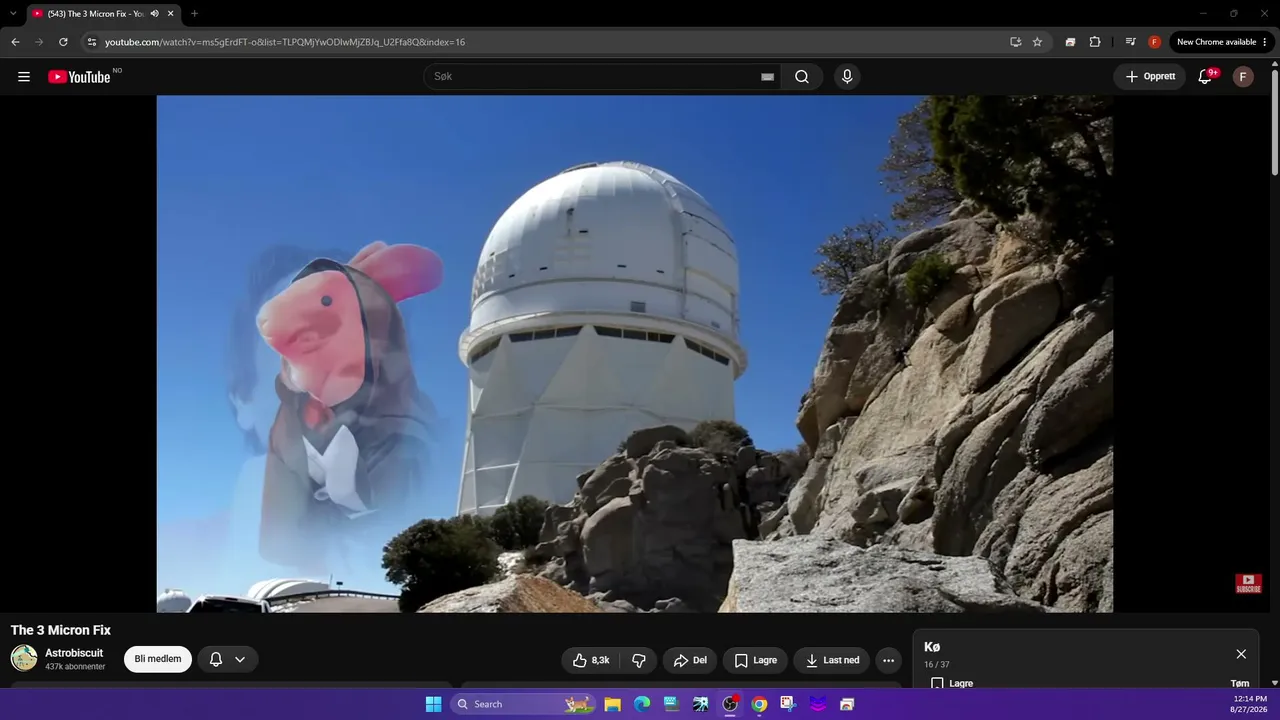This screenshot has height=720, width=1280.
Task: Open the YouTube guide hamburger menu
Action: [24, 77]
